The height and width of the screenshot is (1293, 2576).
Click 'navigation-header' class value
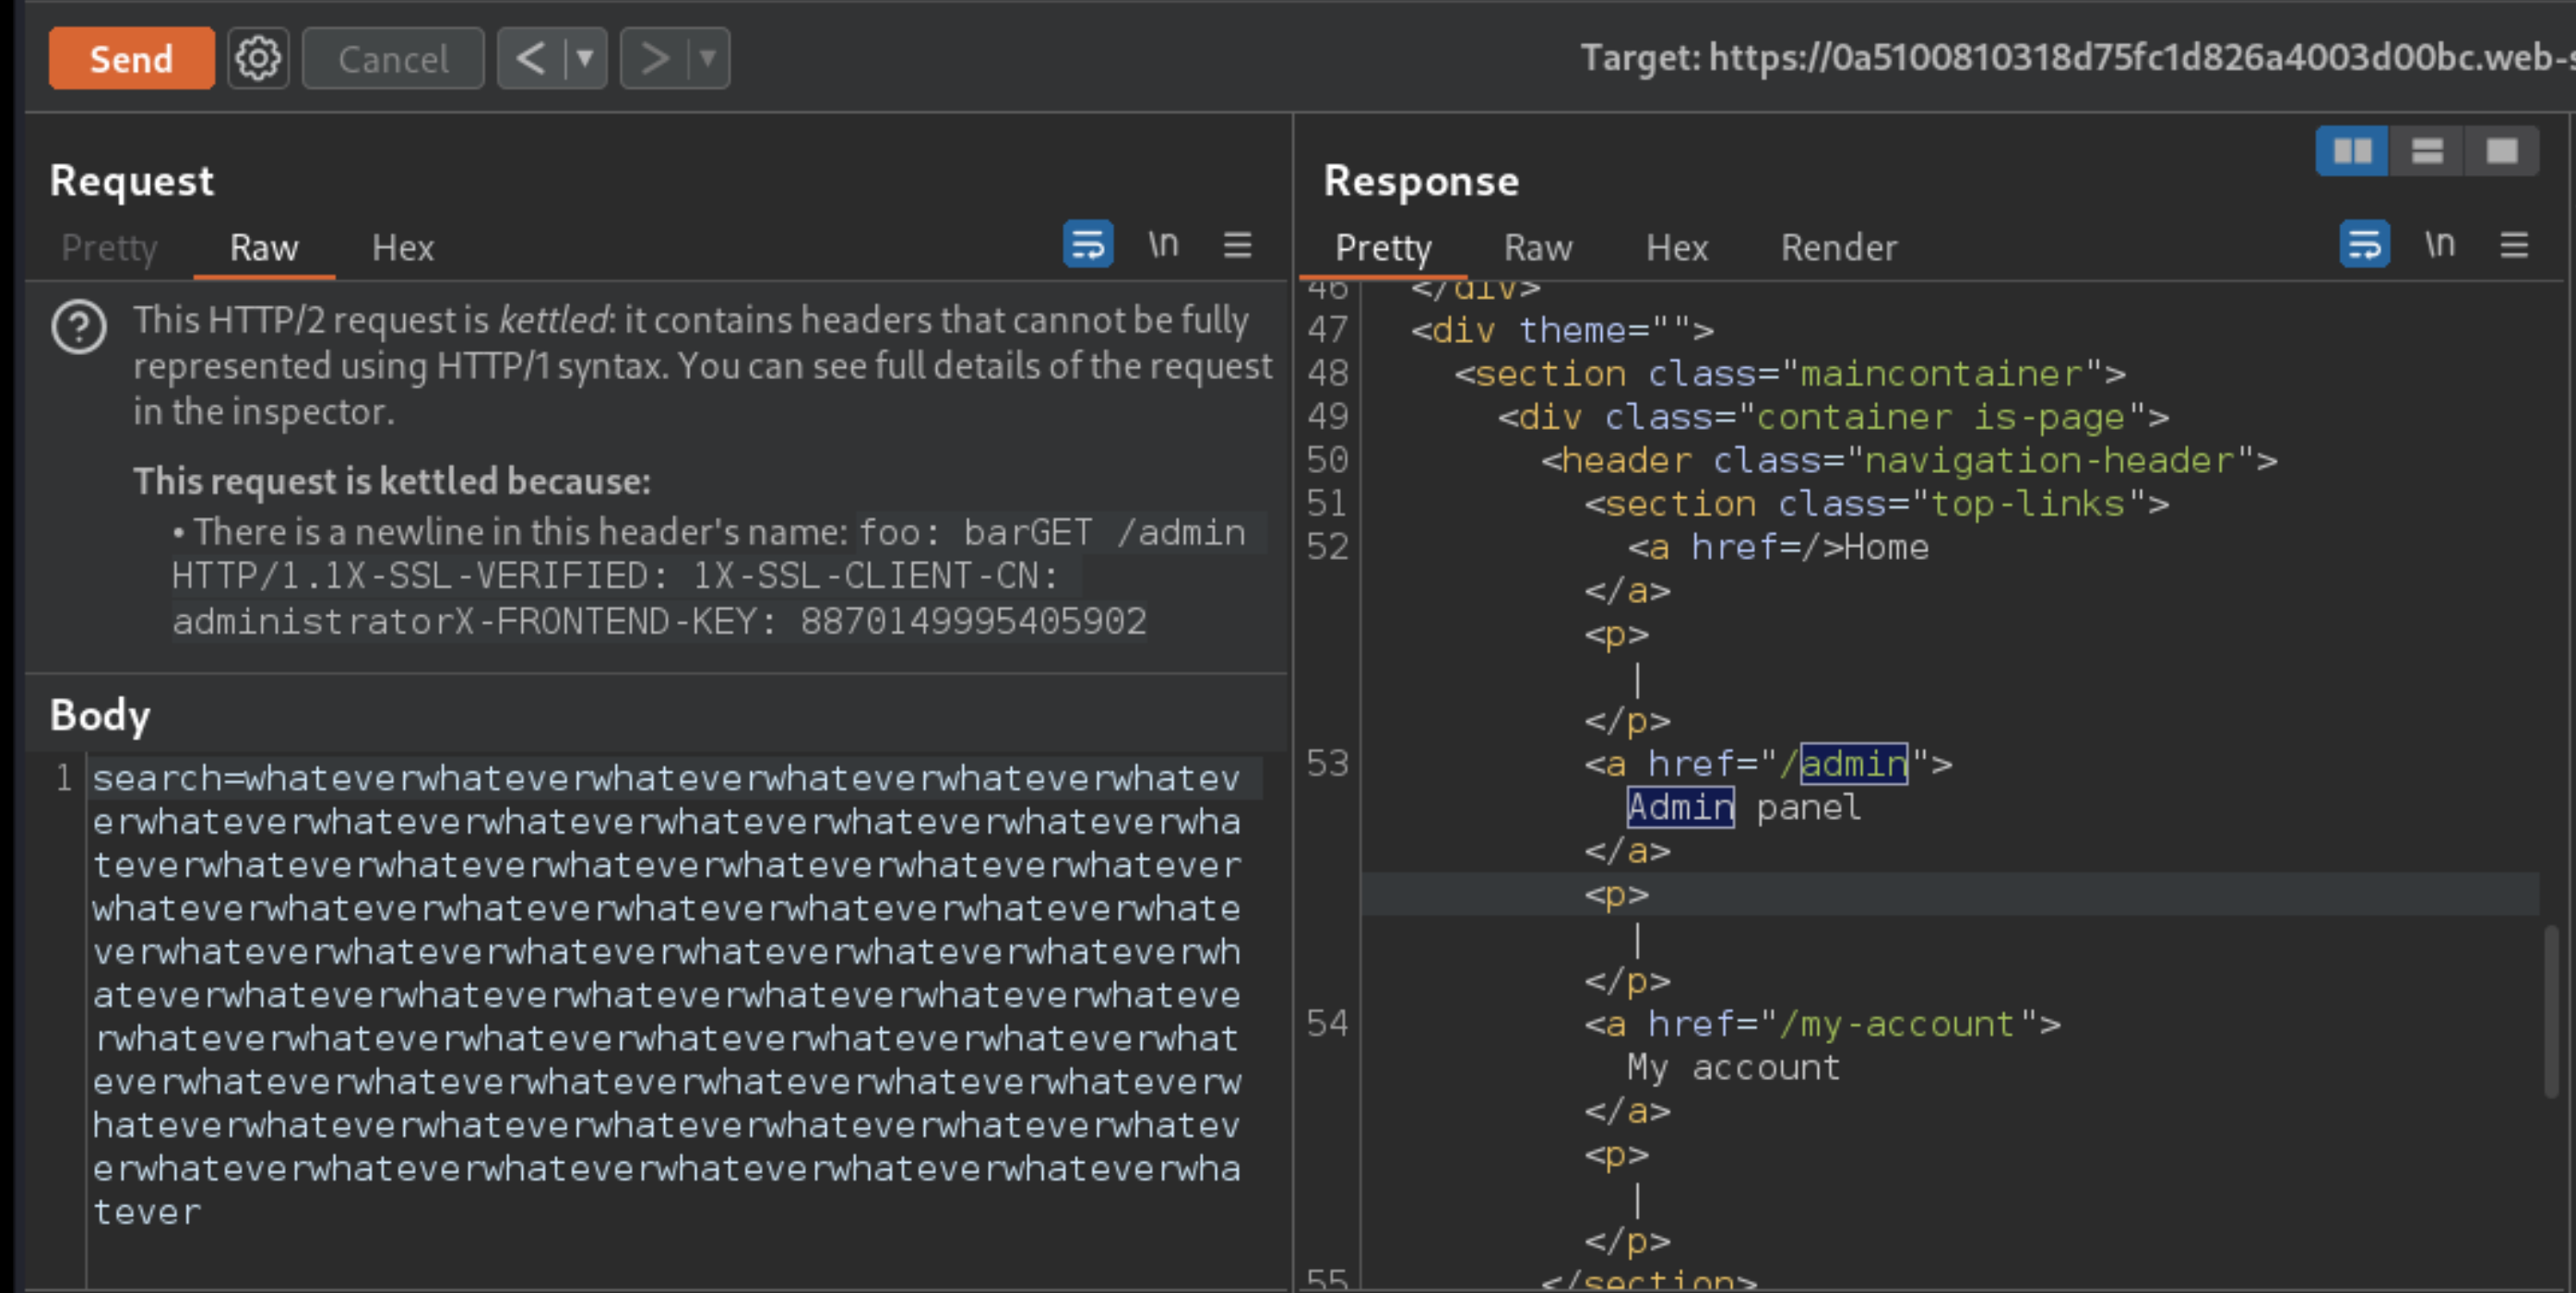pyautogui.click(x=2049, y=460)
